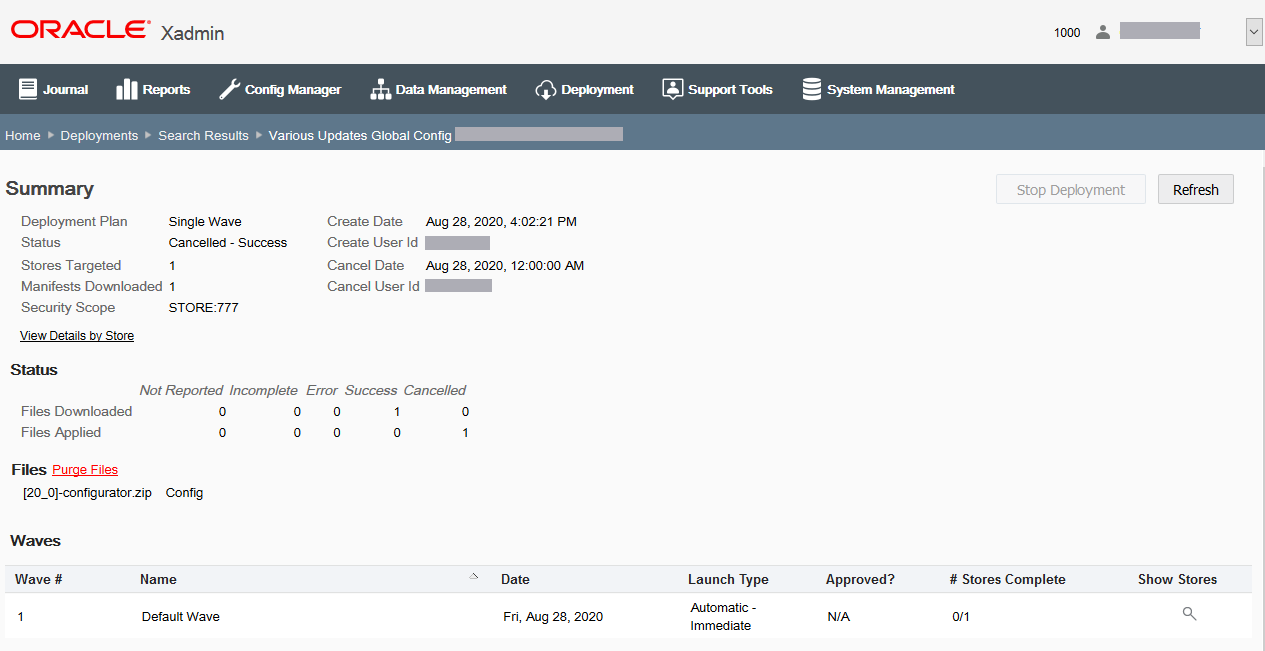The width and height of the screenshot is (1265, 651).
Task: Open the dropdown in the top-right corner
Action: pos(1253,31)
